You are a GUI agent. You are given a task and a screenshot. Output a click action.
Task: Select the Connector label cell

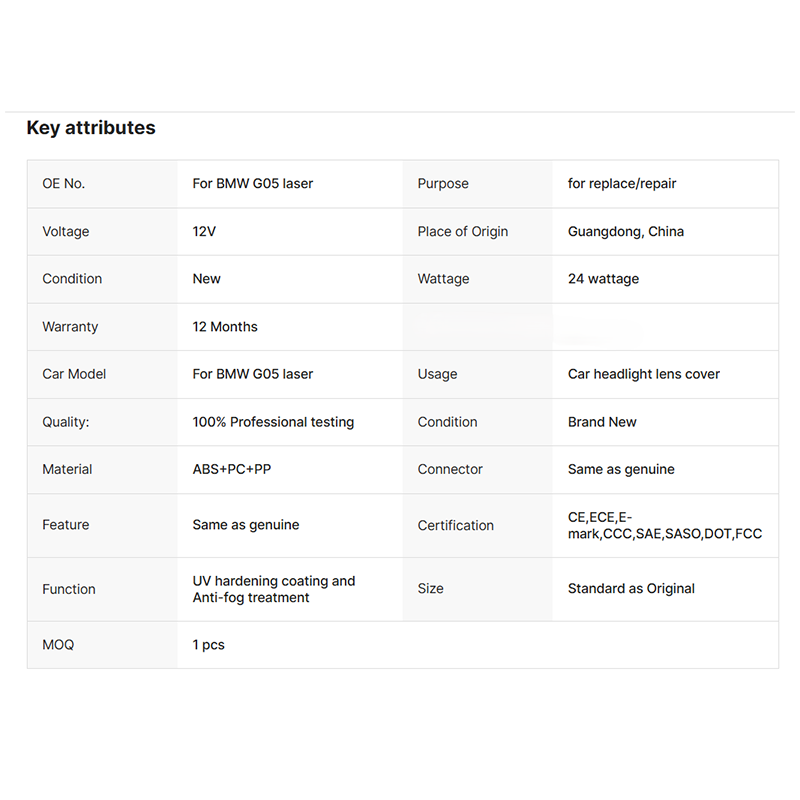pos(478,469)
